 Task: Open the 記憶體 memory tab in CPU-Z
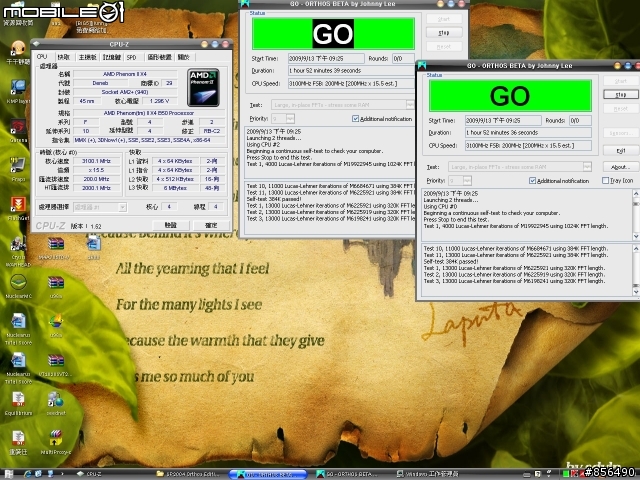[x=112, y=57]
